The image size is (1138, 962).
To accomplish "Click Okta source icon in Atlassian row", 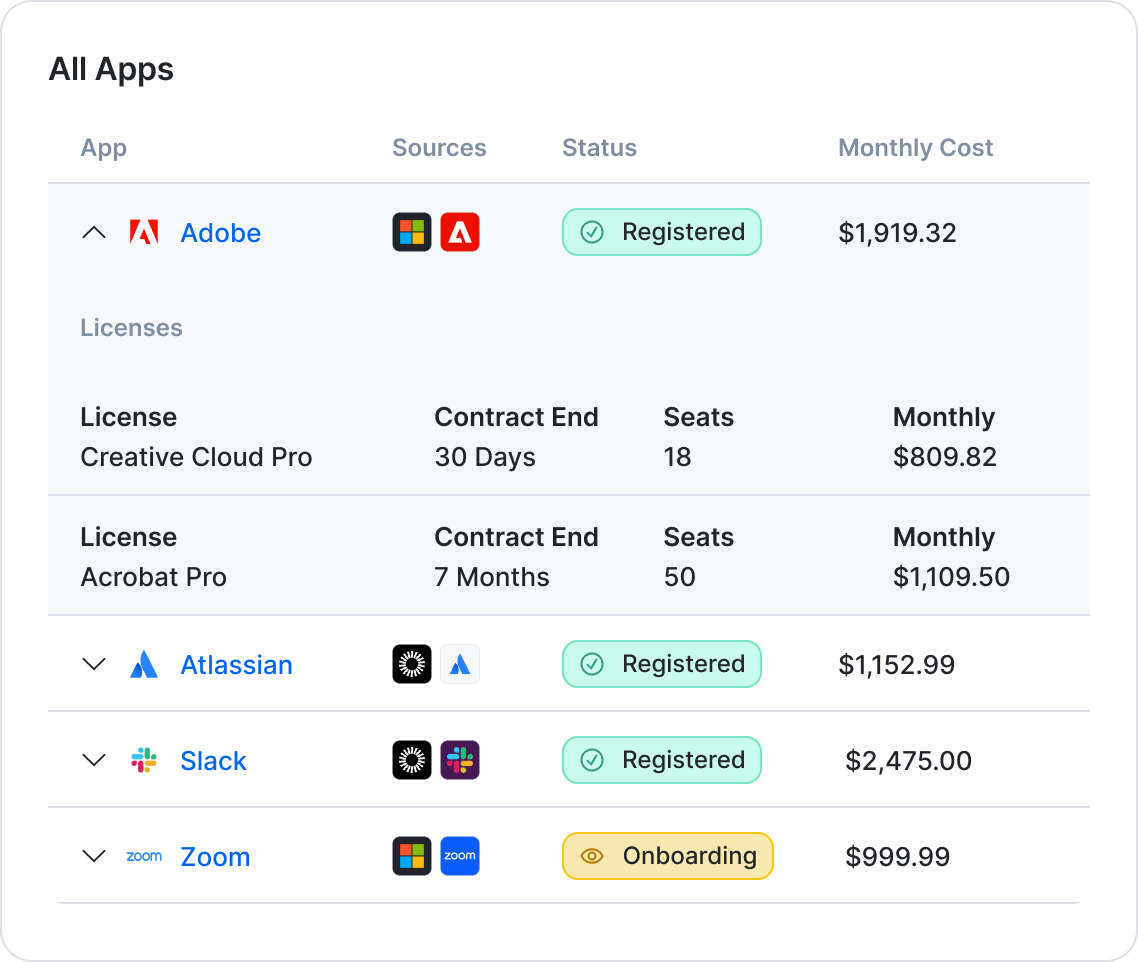I will point(412,664).
